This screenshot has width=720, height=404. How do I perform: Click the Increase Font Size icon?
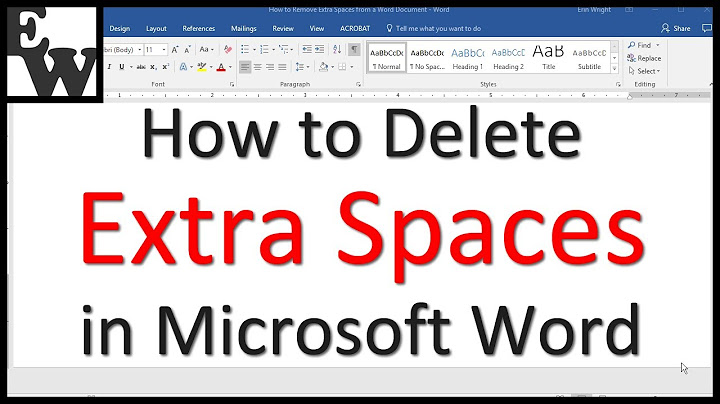click(174, 50)
